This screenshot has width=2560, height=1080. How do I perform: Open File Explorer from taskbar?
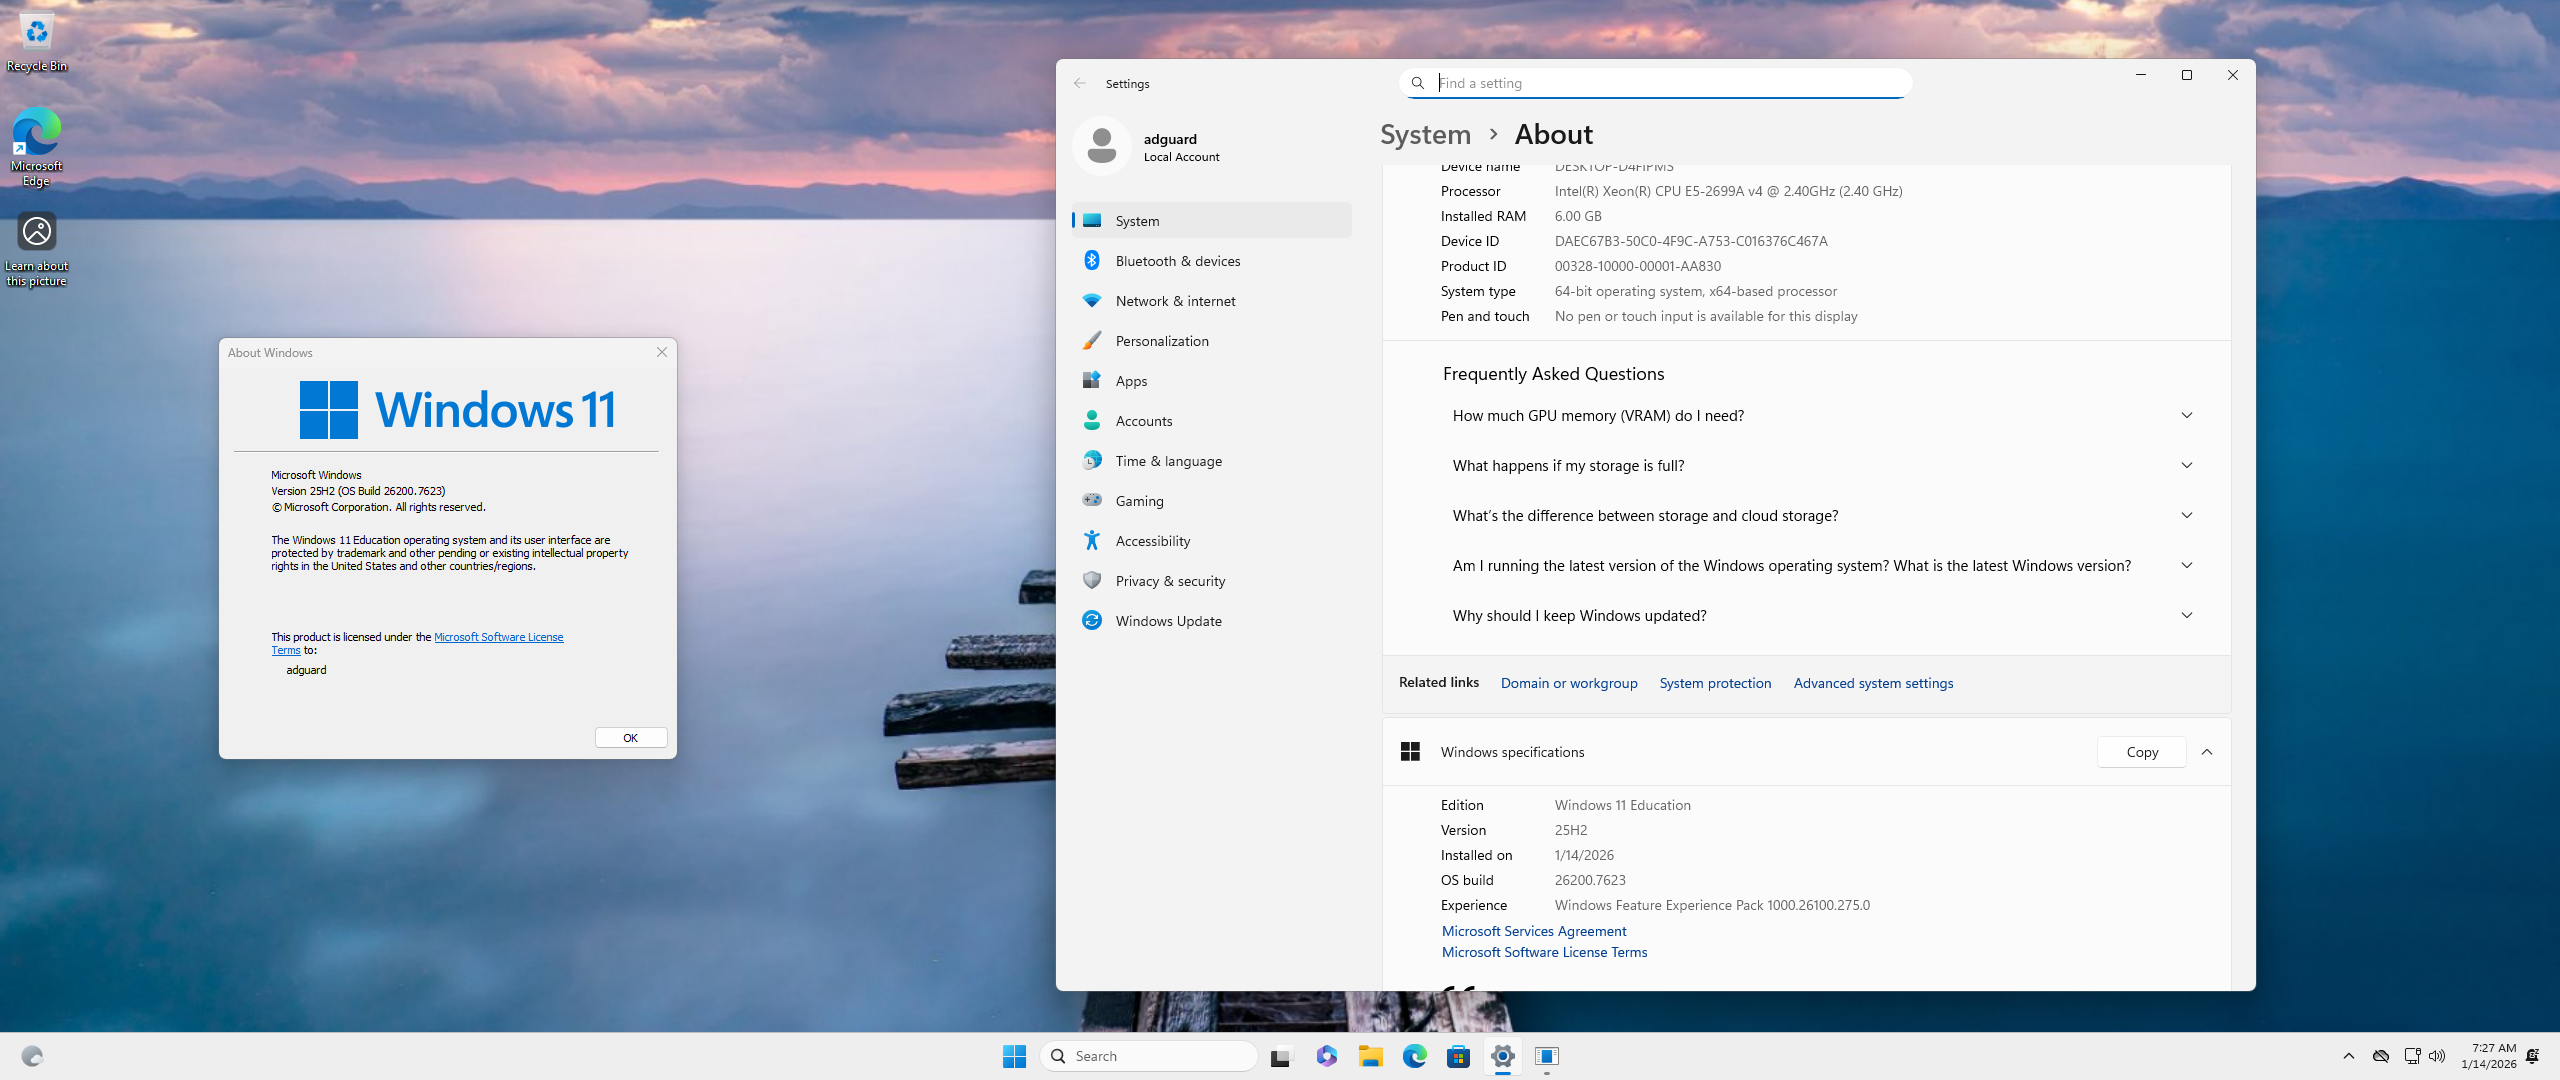click(1370, 1056)
